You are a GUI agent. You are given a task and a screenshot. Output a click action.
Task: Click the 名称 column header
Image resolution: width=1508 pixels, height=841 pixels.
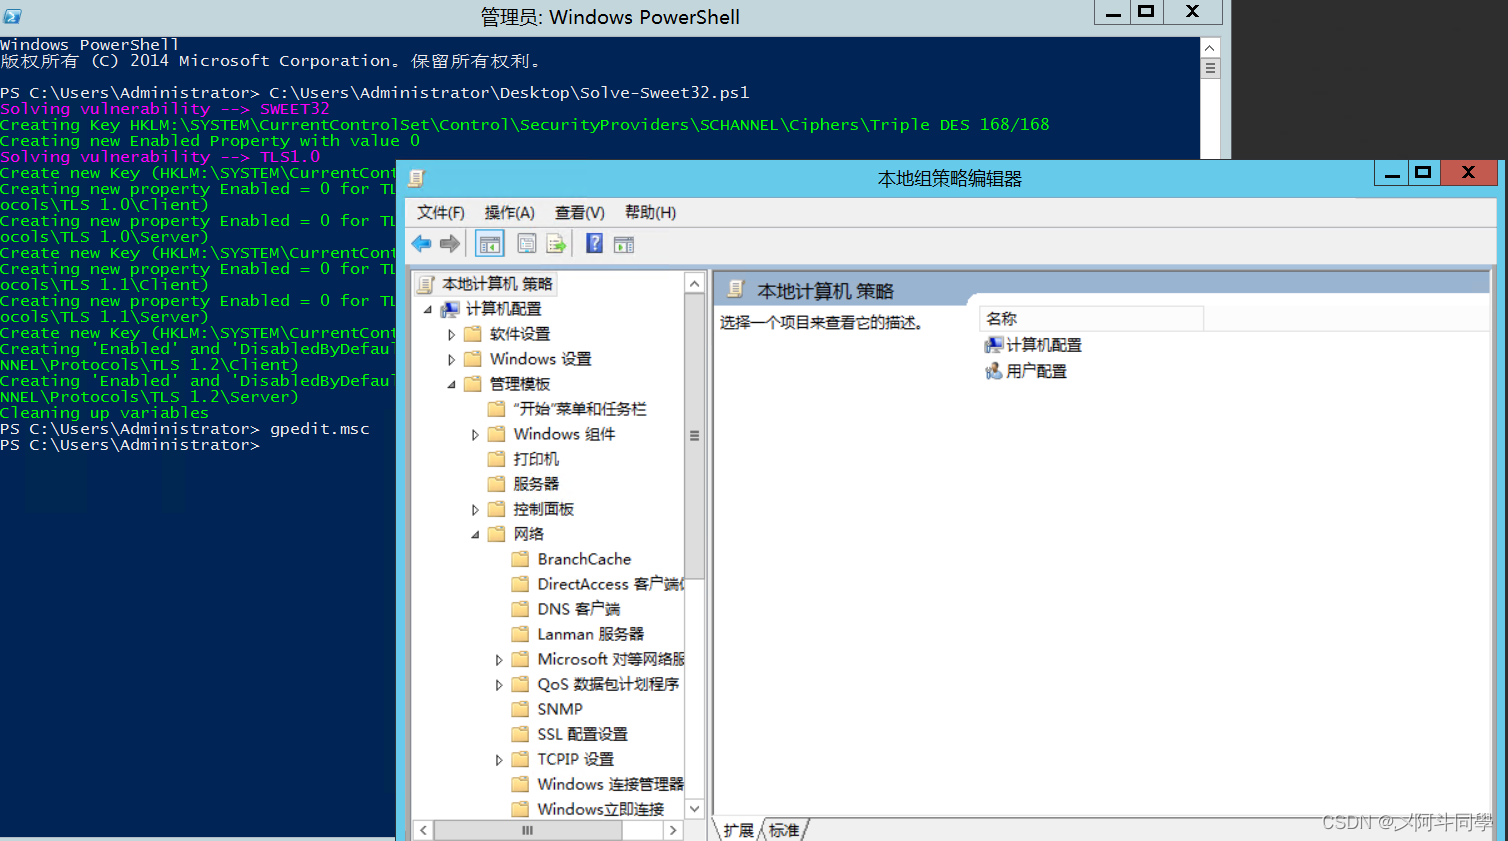[x=1091, y=318]
